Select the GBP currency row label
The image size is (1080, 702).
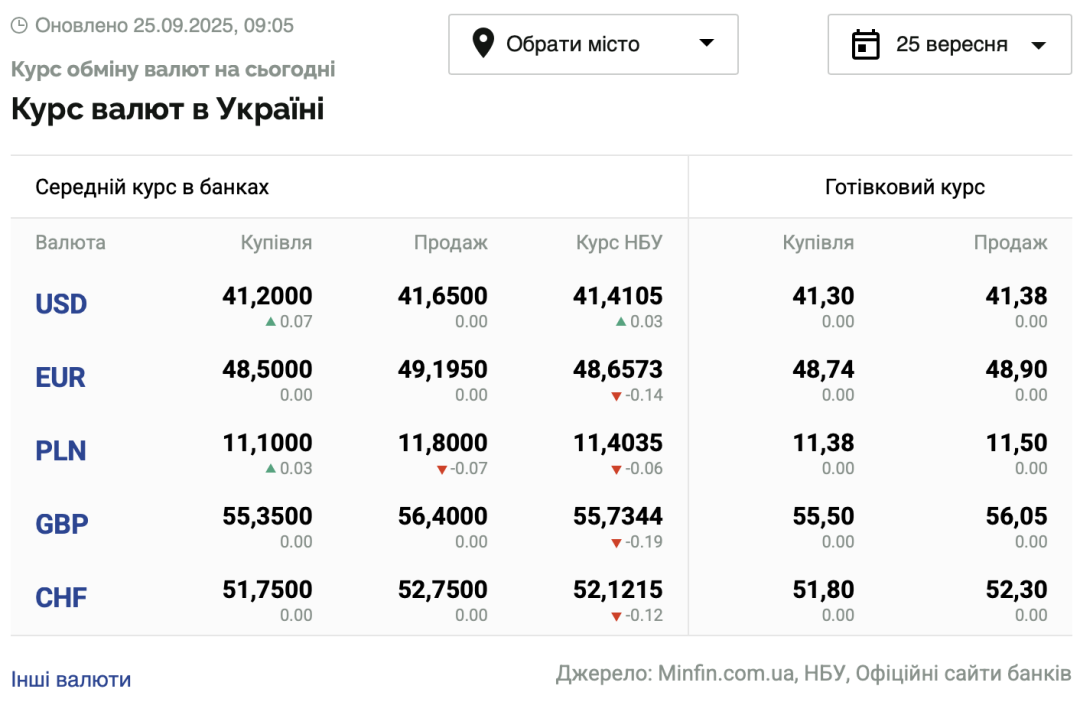pyautogui.click(x=62, y=524)
